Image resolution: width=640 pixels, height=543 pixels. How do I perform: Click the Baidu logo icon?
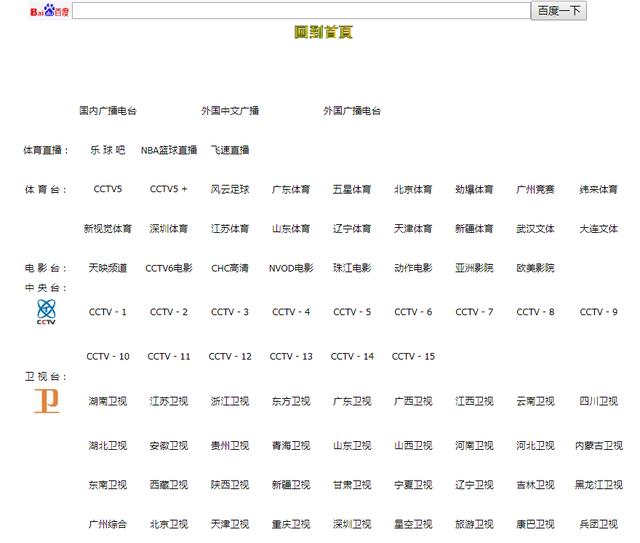point(49,11)
